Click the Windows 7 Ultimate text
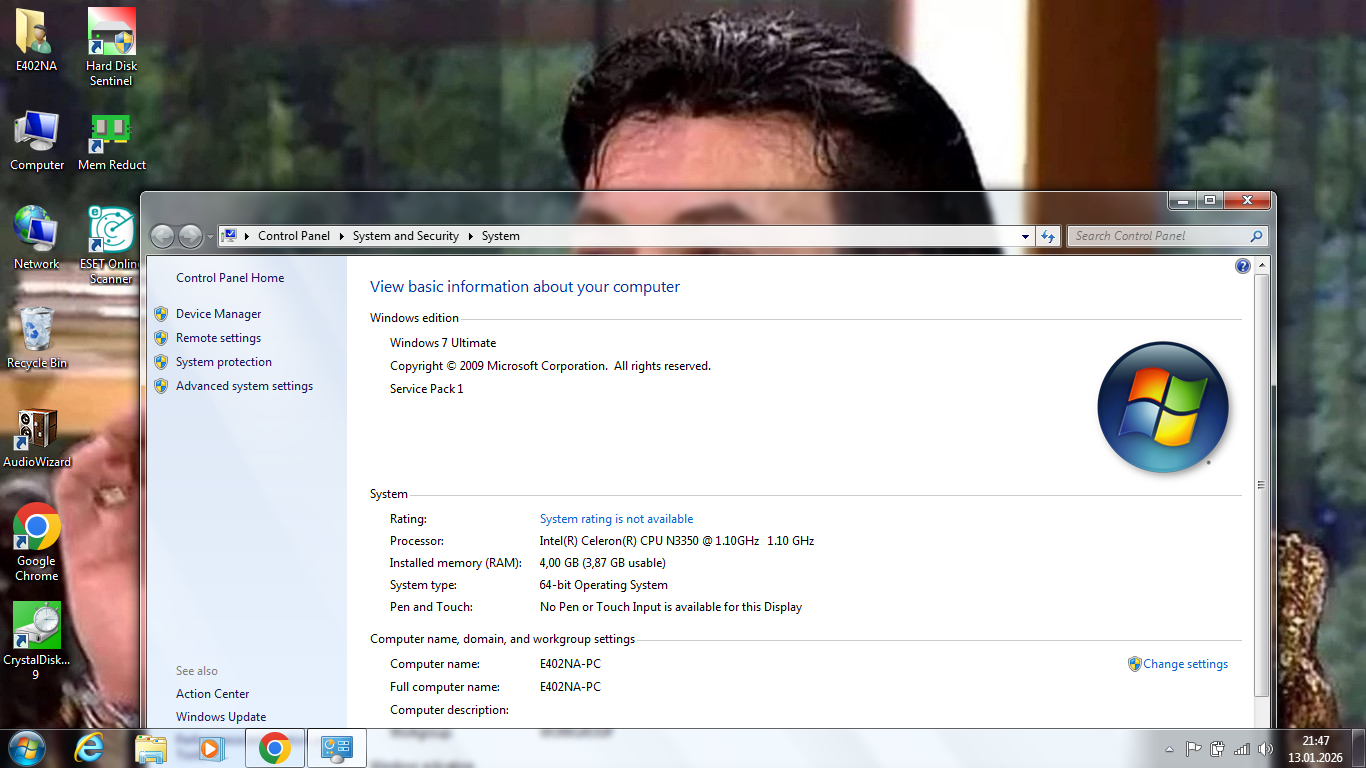Viewport: 1366px width, 768px height. (443, 343)
